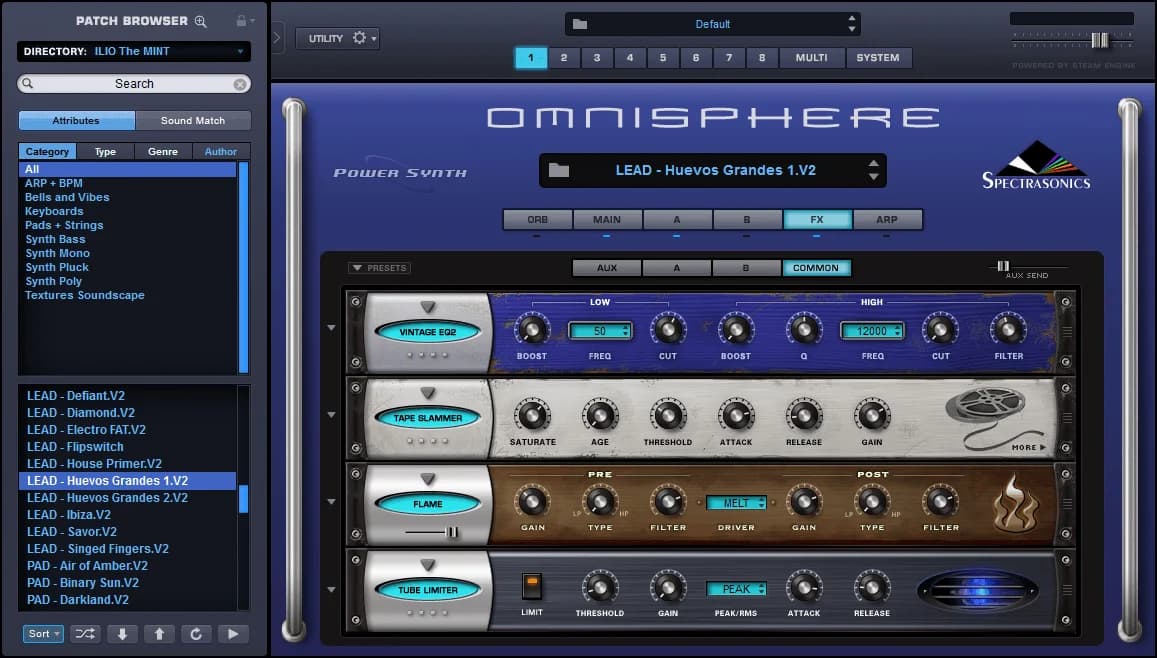Screen dimensions: 1157x658
Task: Open the MELT driver dropdown on the Flame effect
Action: tap(737, 503)
